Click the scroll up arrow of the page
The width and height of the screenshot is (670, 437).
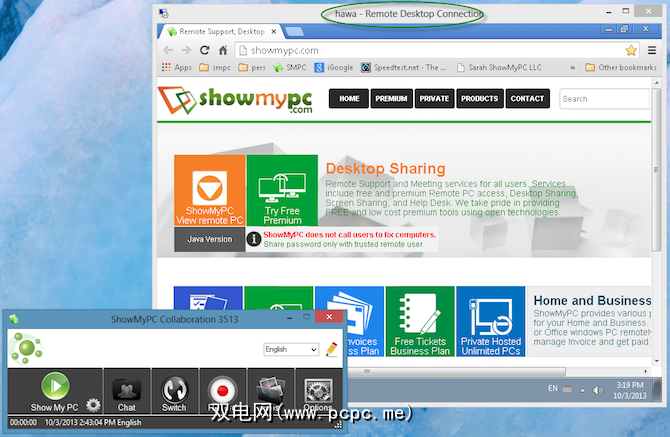coord(657,82)
